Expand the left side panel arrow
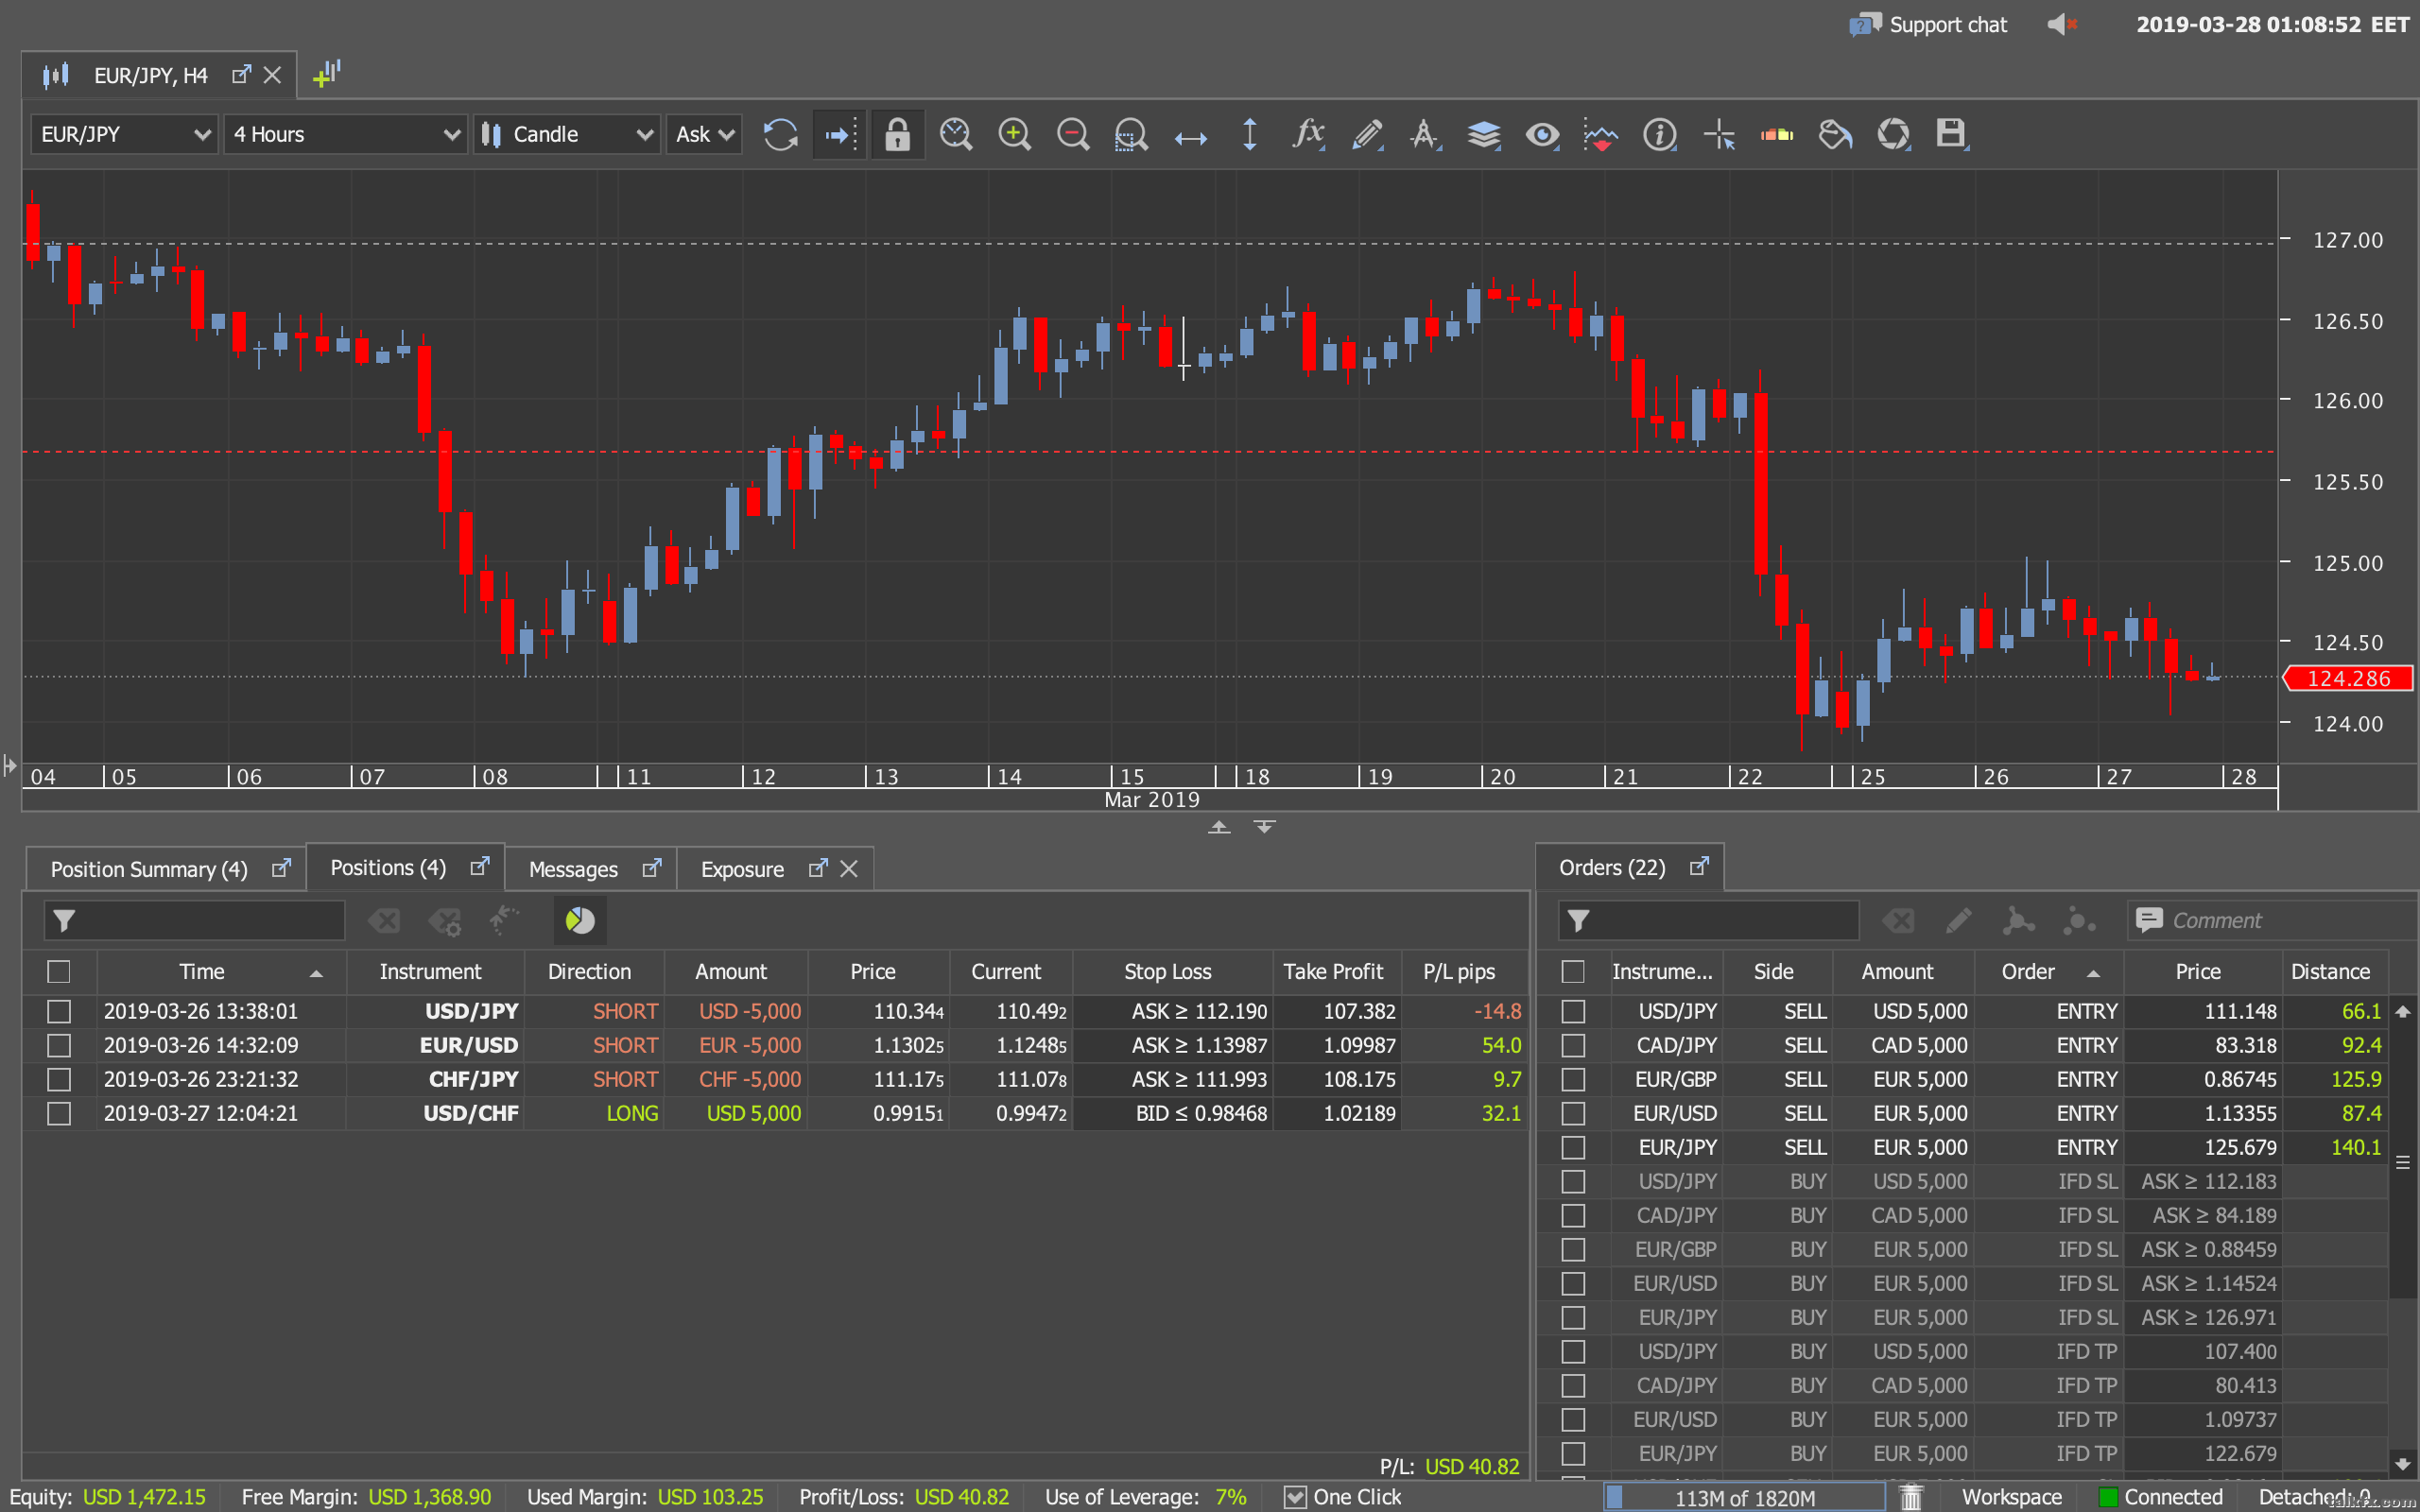The width and height of the screenshot is (2420, 1512). coord(10,766)
